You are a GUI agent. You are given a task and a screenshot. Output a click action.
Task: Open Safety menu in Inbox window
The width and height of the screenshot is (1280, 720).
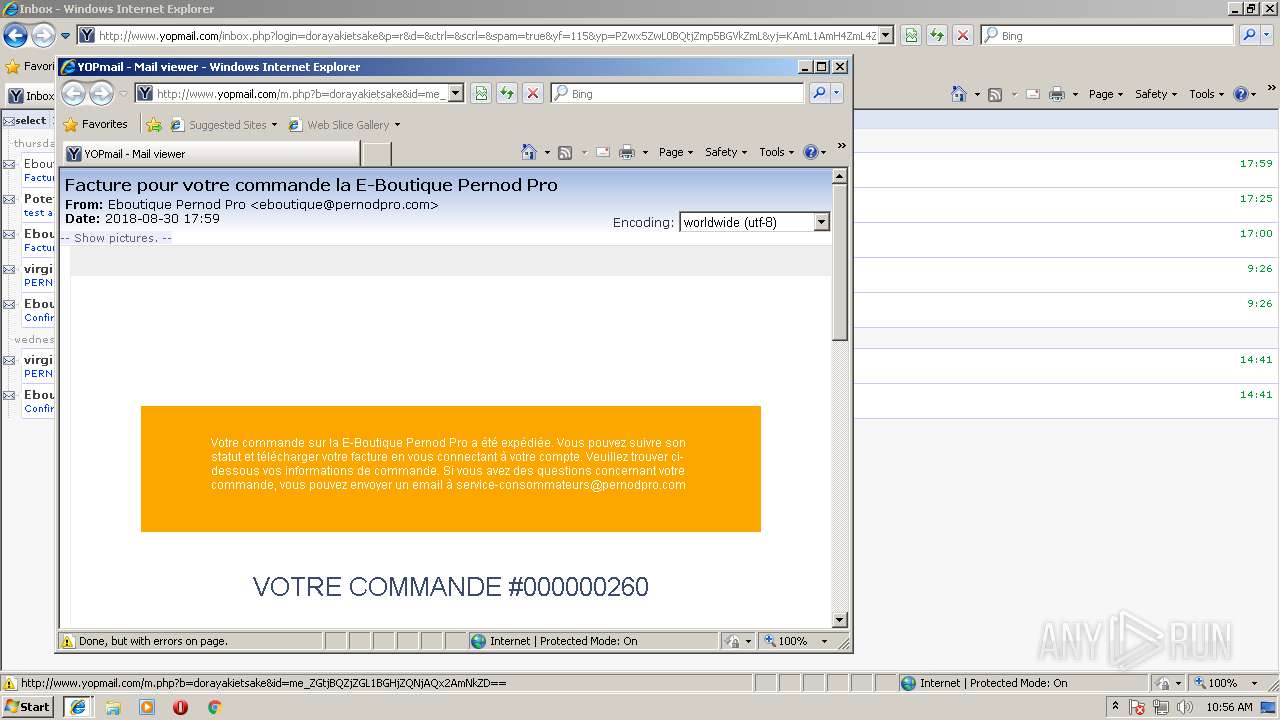(x=1156, y=94)
